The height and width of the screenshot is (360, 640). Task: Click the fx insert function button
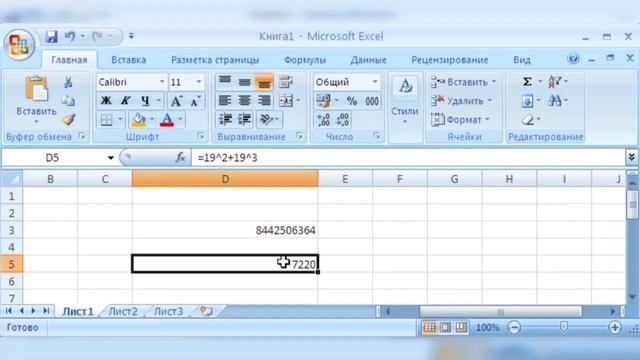[x=180, y=158]
